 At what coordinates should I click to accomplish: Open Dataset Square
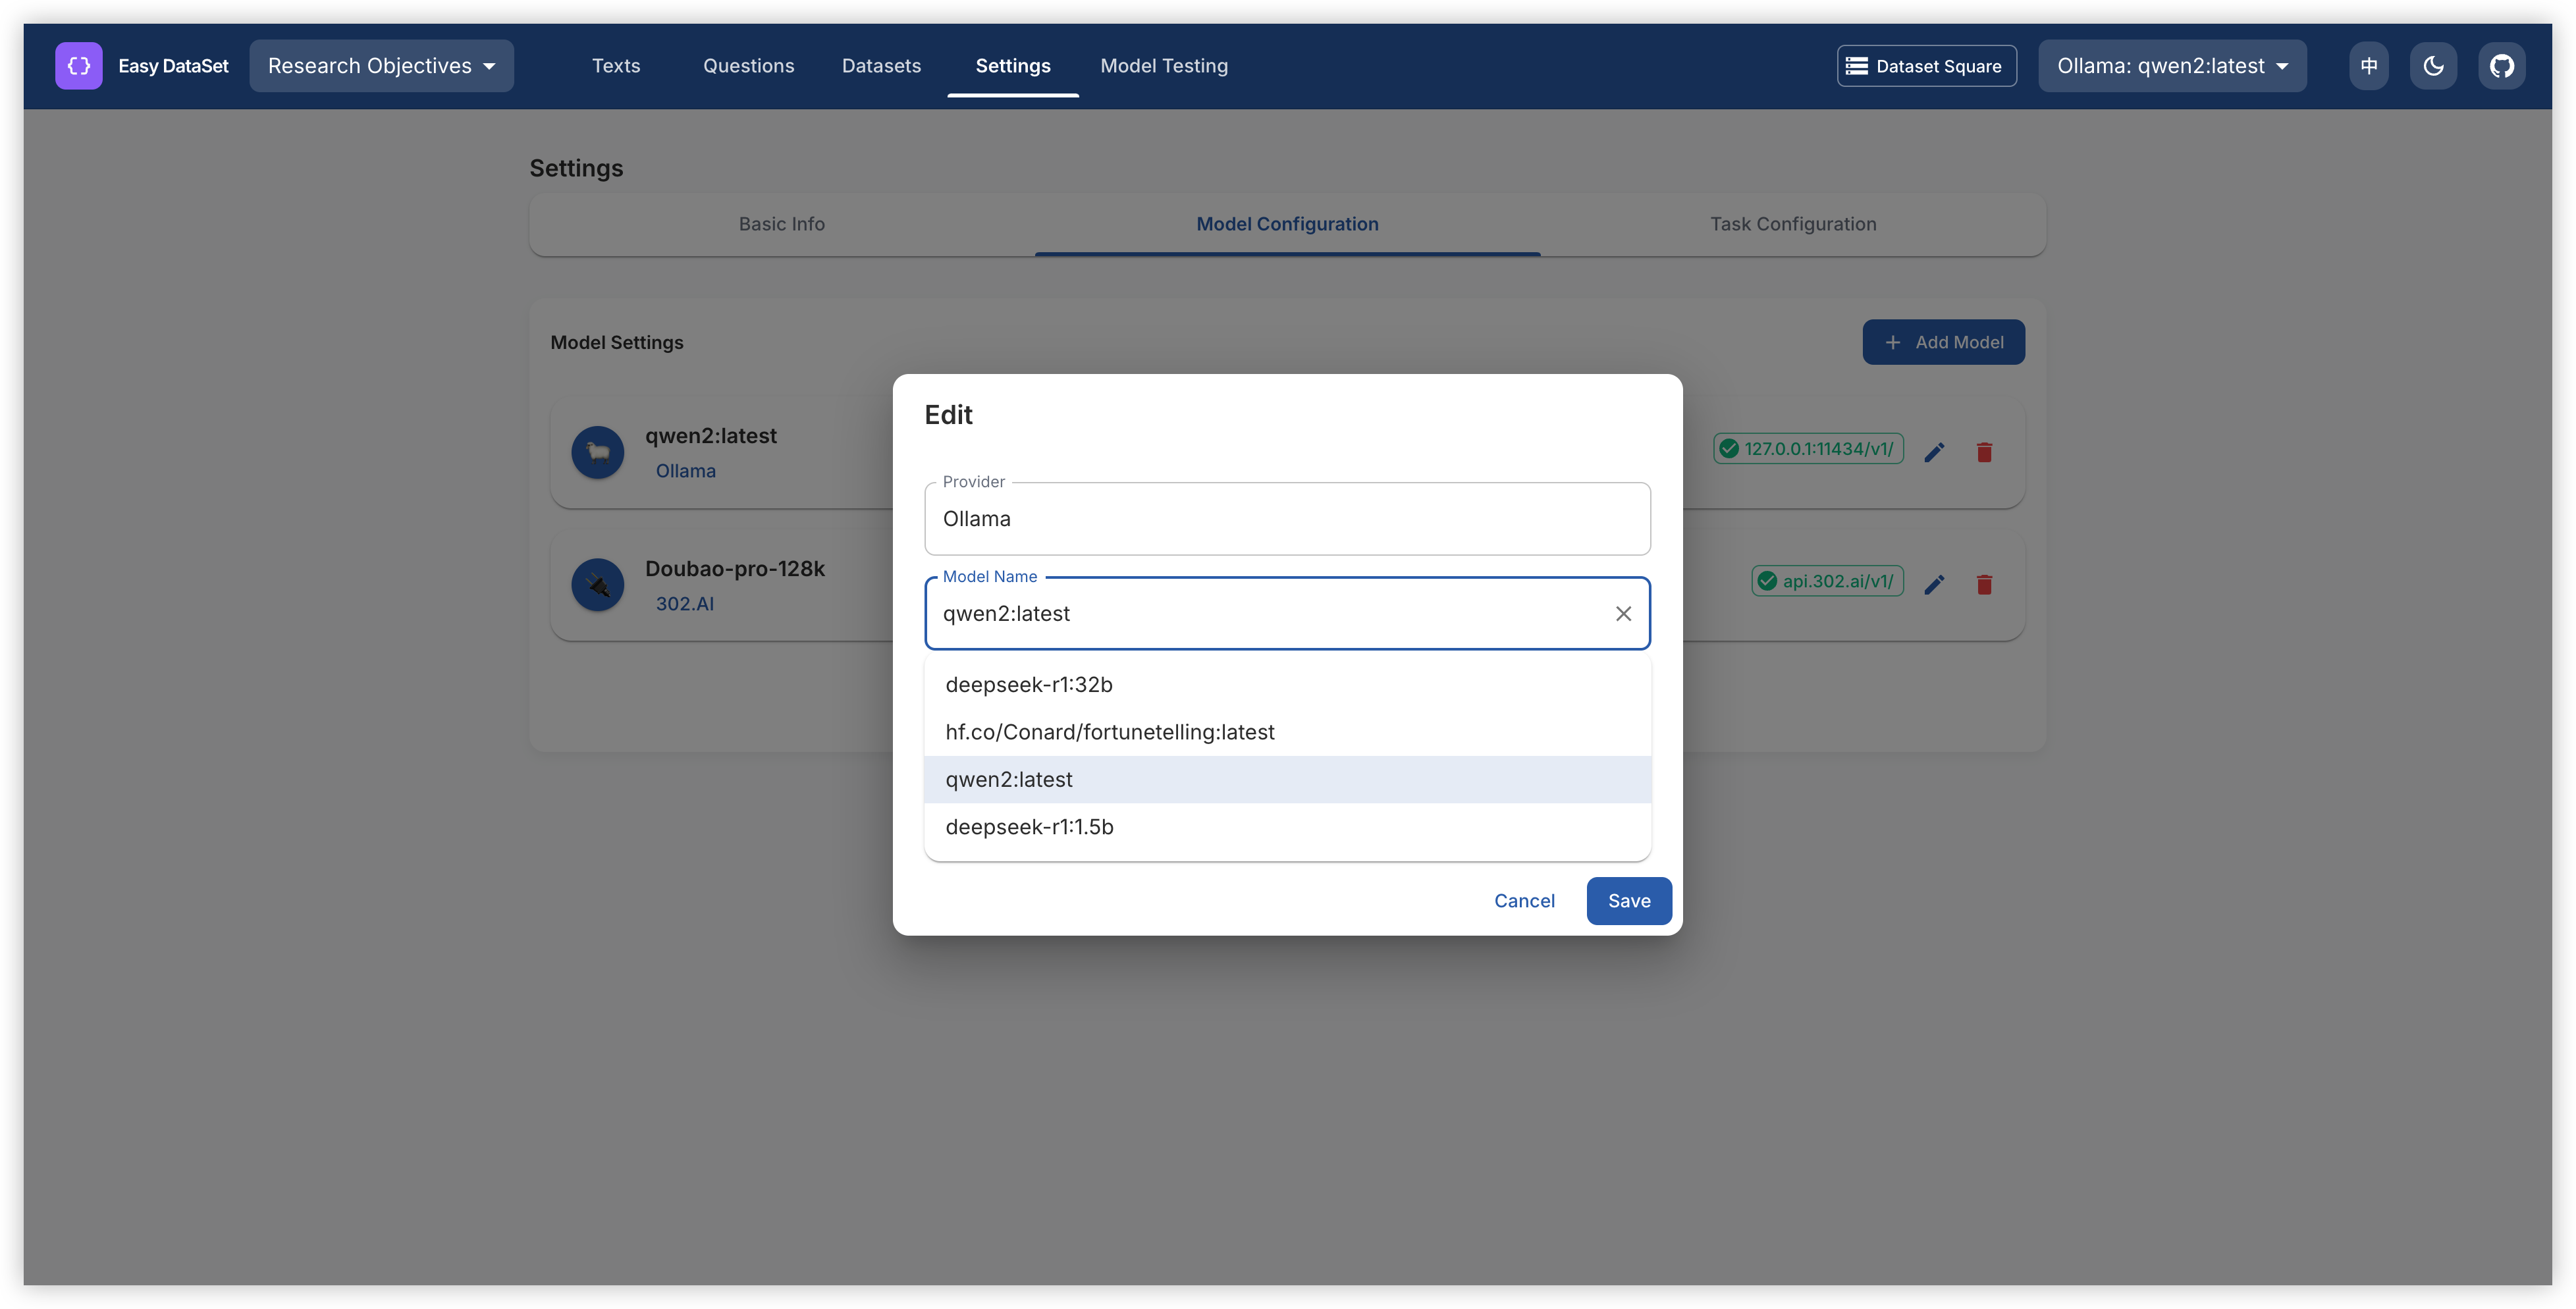point(1926,66)
